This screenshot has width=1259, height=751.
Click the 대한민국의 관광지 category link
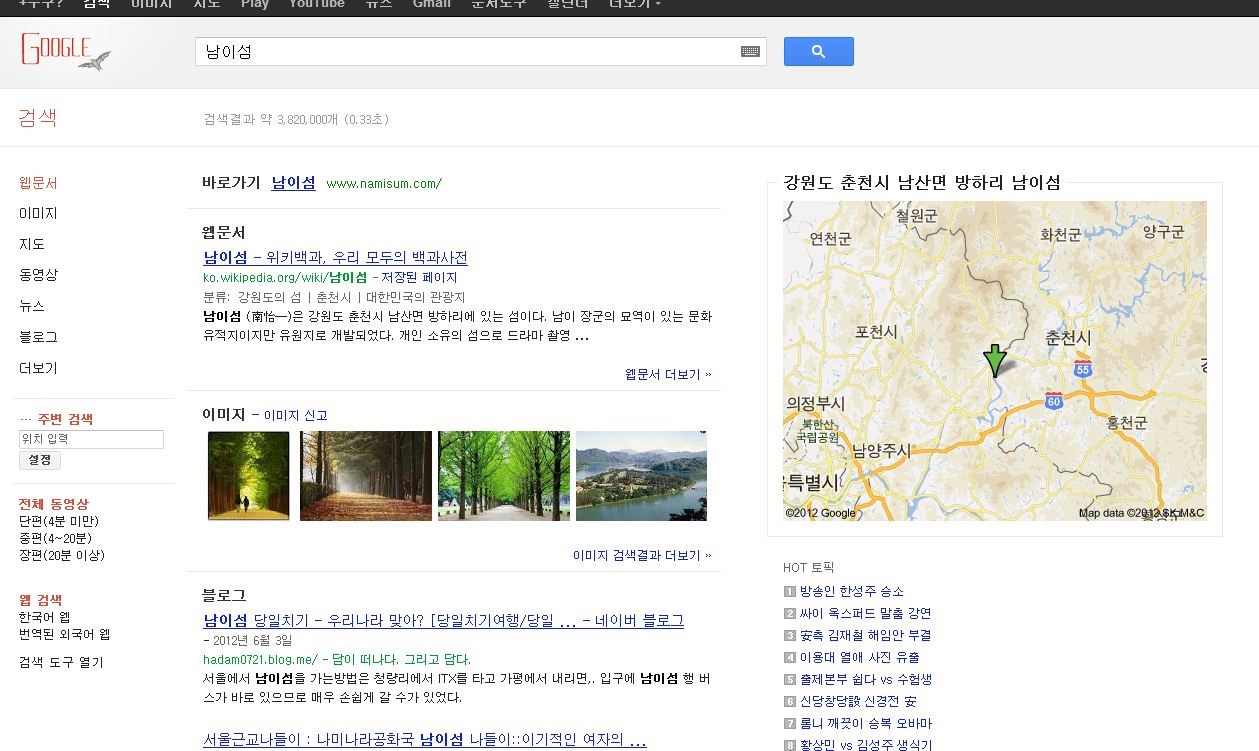(x=415, y=298)
